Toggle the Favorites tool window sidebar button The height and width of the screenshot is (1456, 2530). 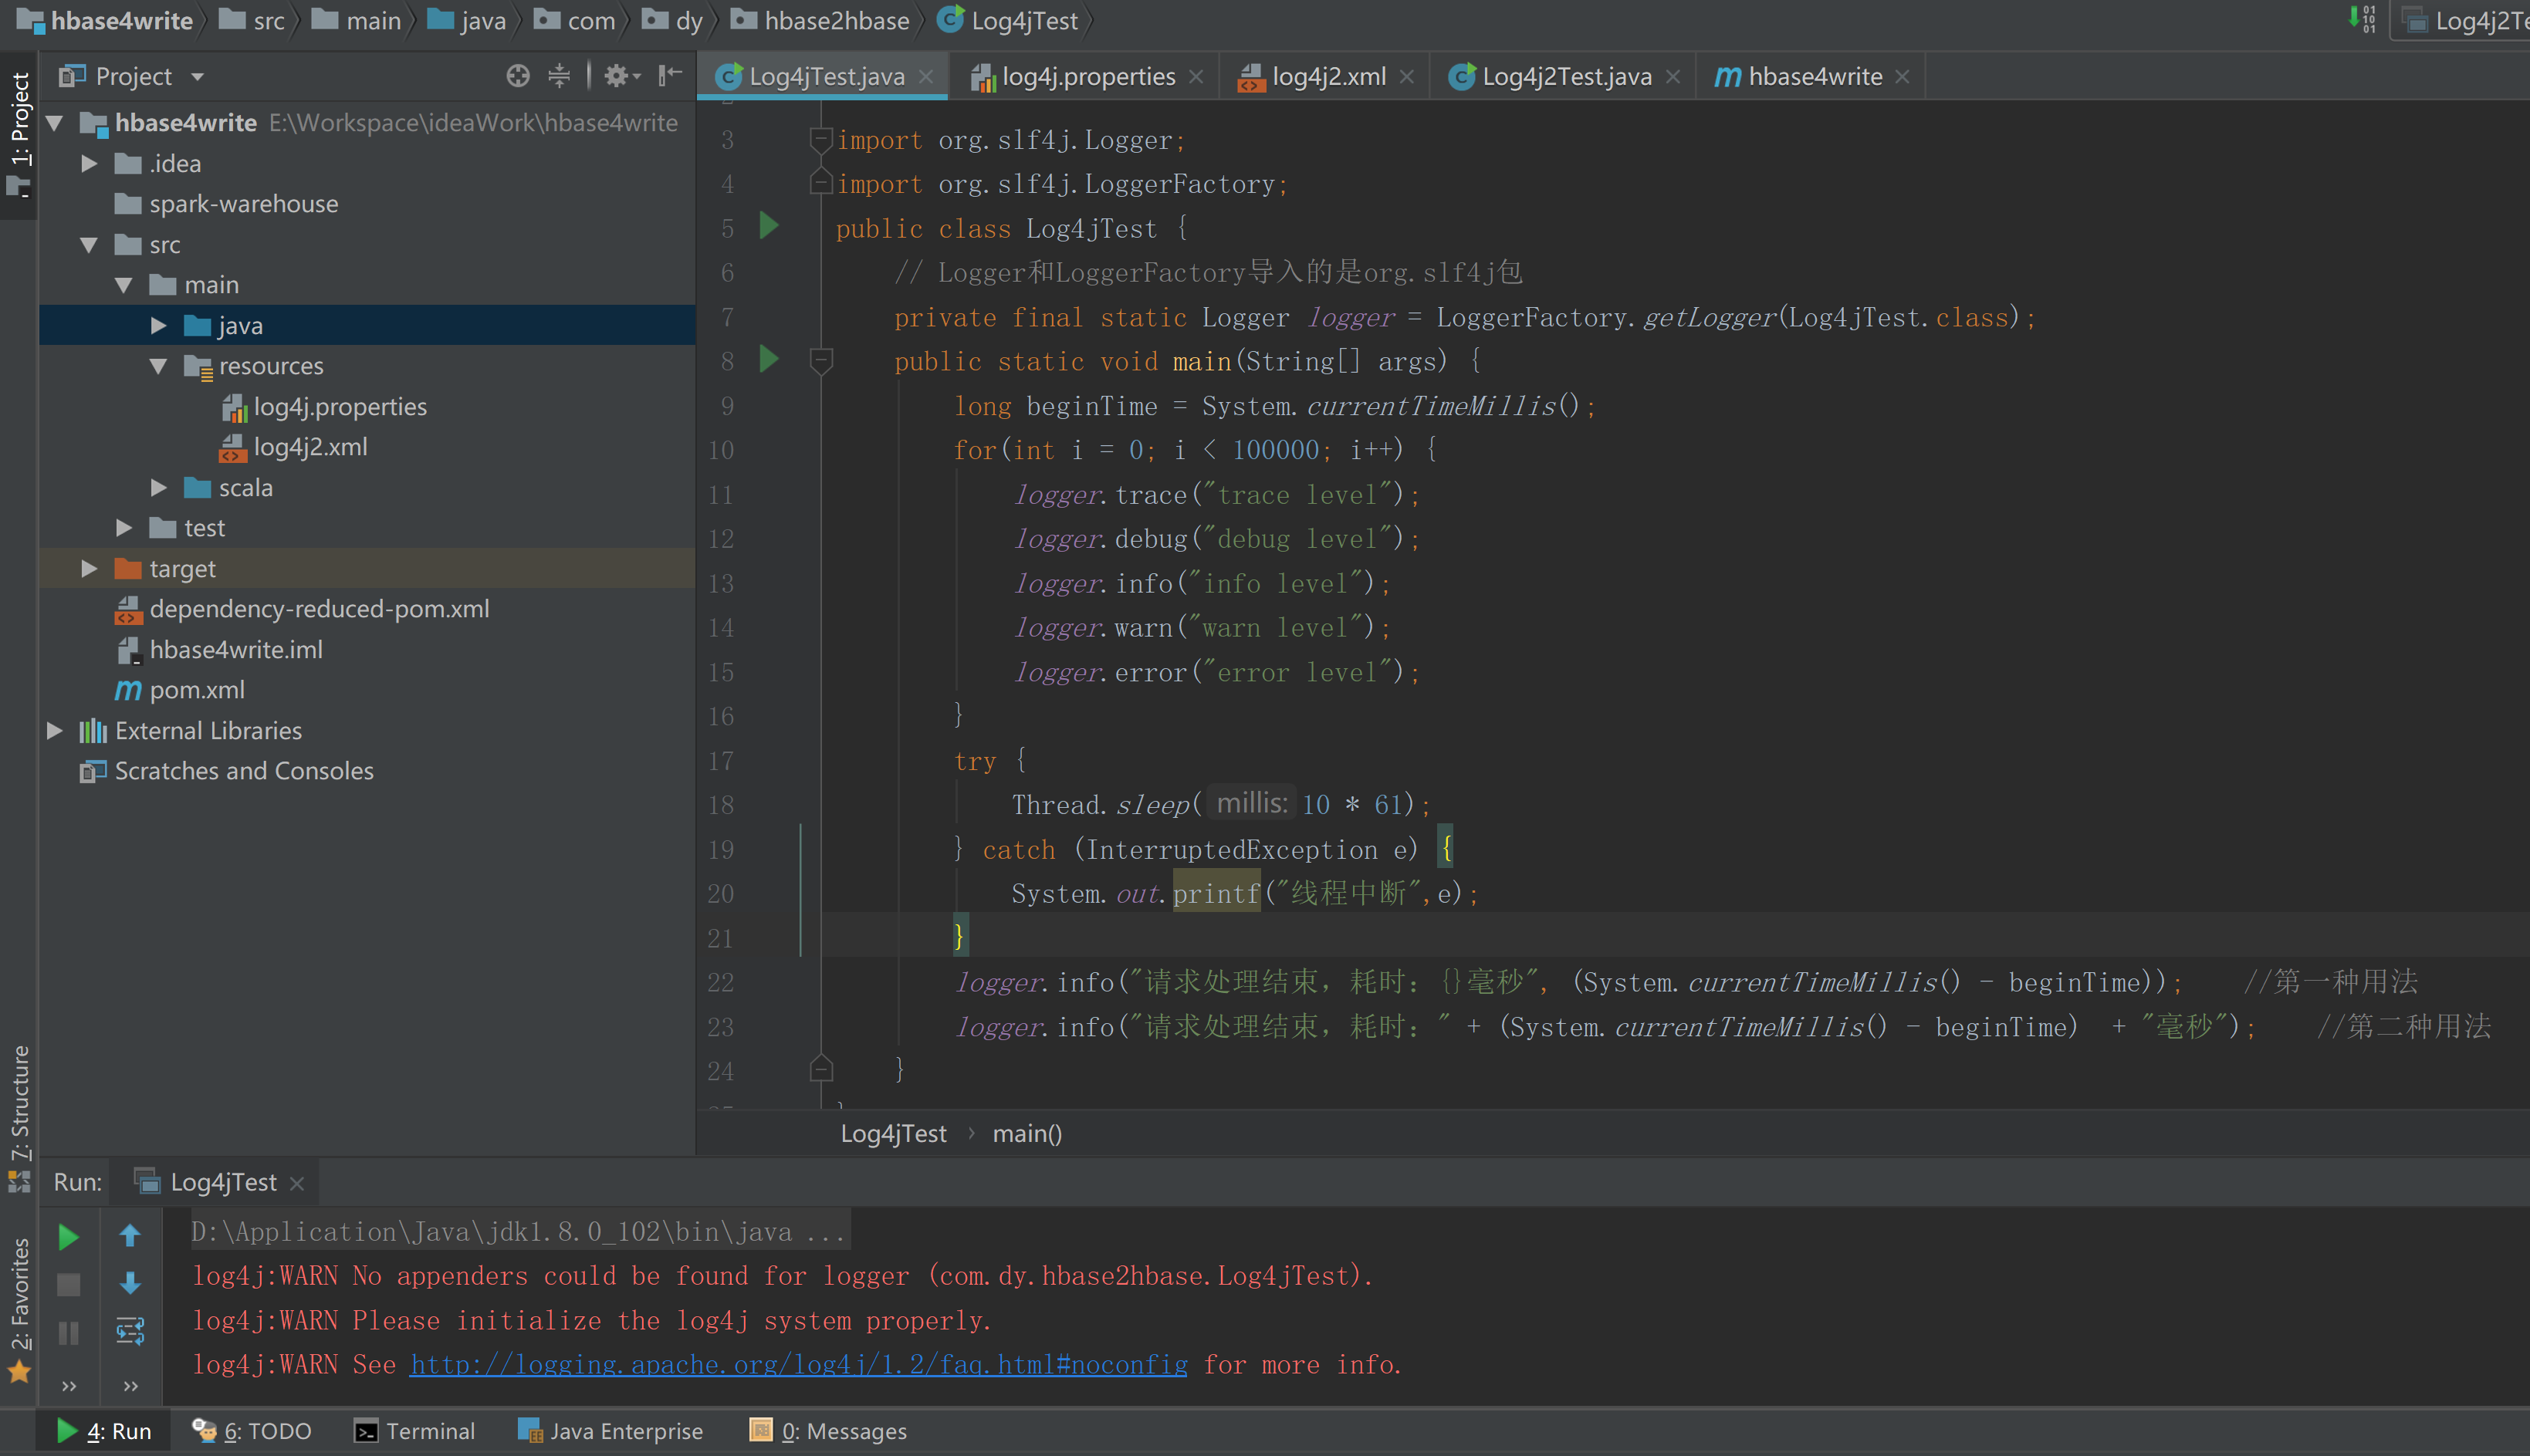[x=20, y=1294]
